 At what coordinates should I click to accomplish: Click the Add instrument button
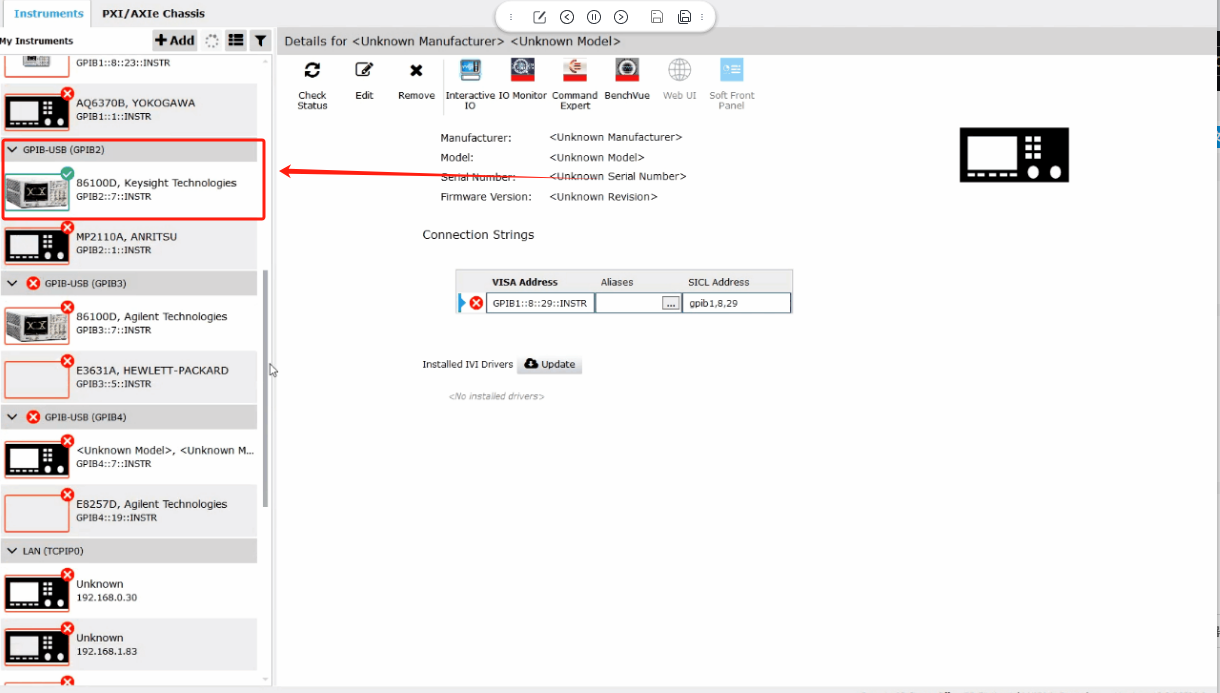(175, 40)
